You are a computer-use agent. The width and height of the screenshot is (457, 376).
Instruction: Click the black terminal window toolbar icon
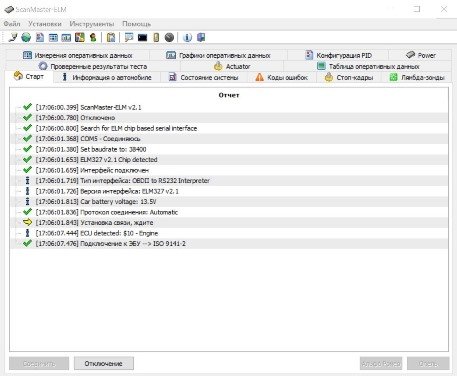click(x=142, y=38)
